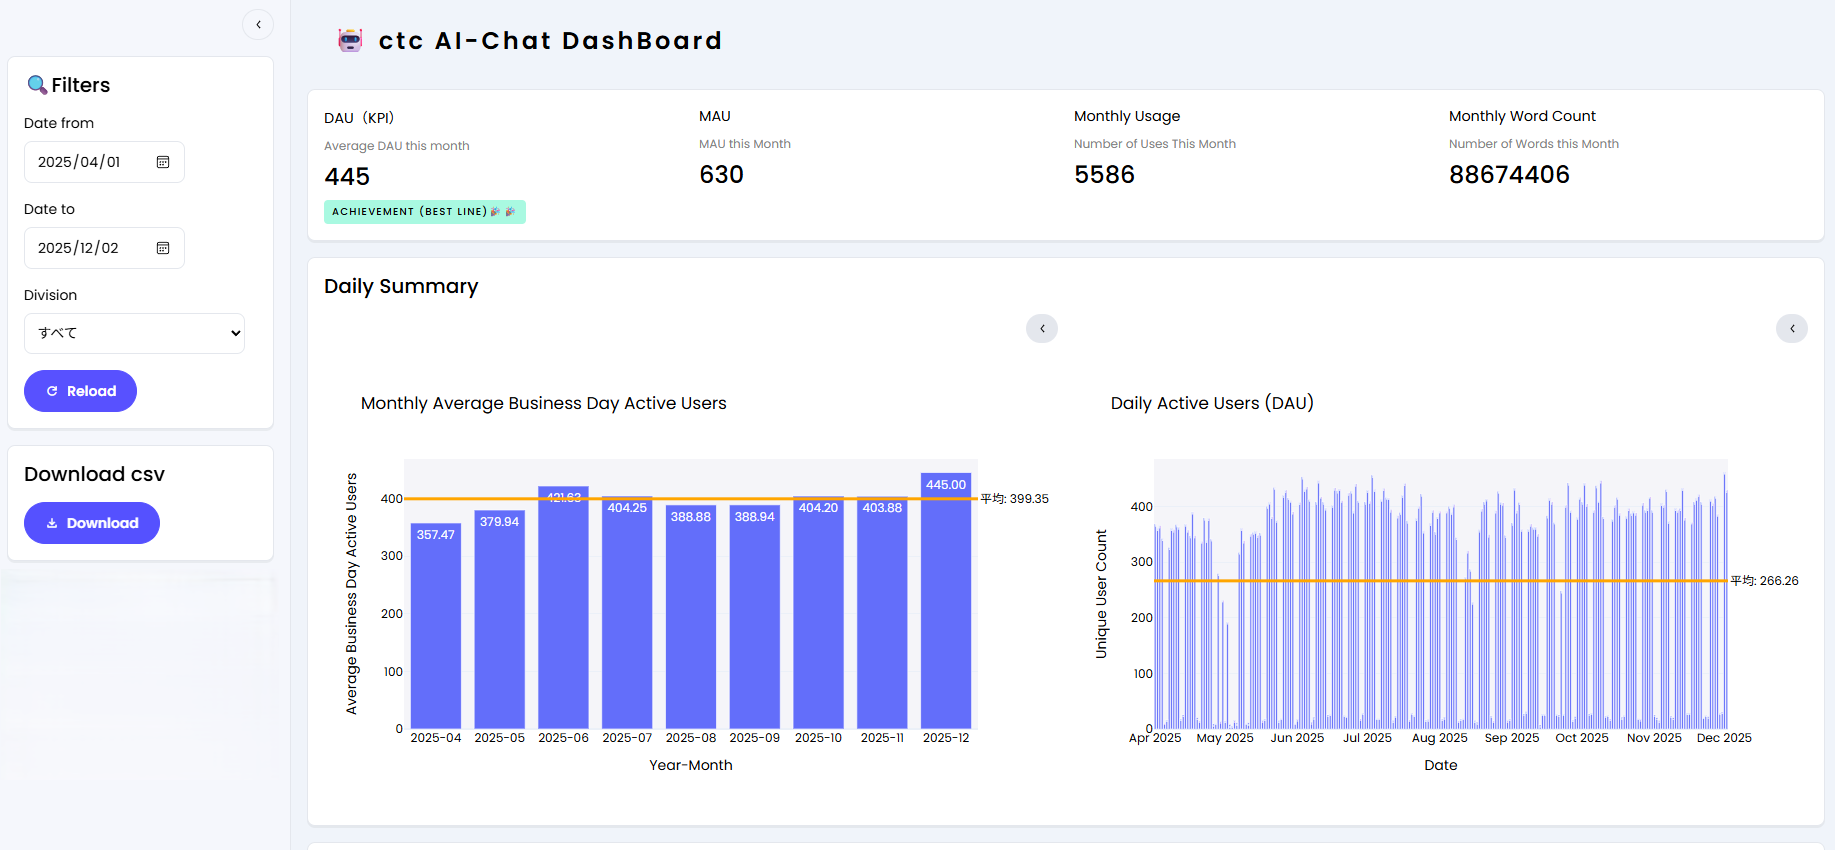The image size is (1835, 850).
Task: Collapse the Daily Active Users chart chevron
Action: (1792, 328)
